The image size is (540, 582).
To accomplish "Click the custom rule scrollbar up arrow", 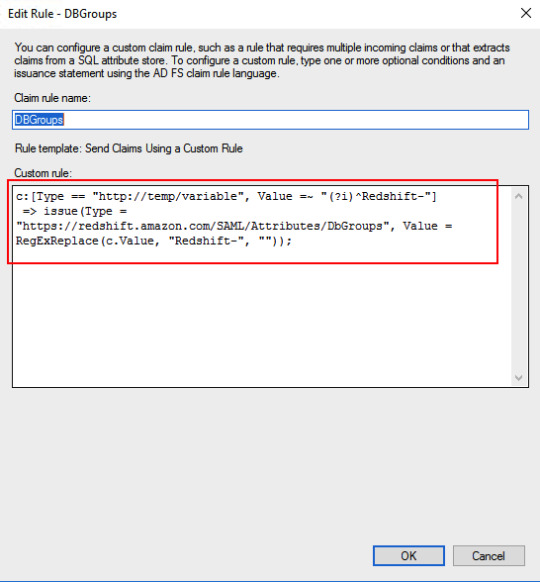I will (519, 196).
